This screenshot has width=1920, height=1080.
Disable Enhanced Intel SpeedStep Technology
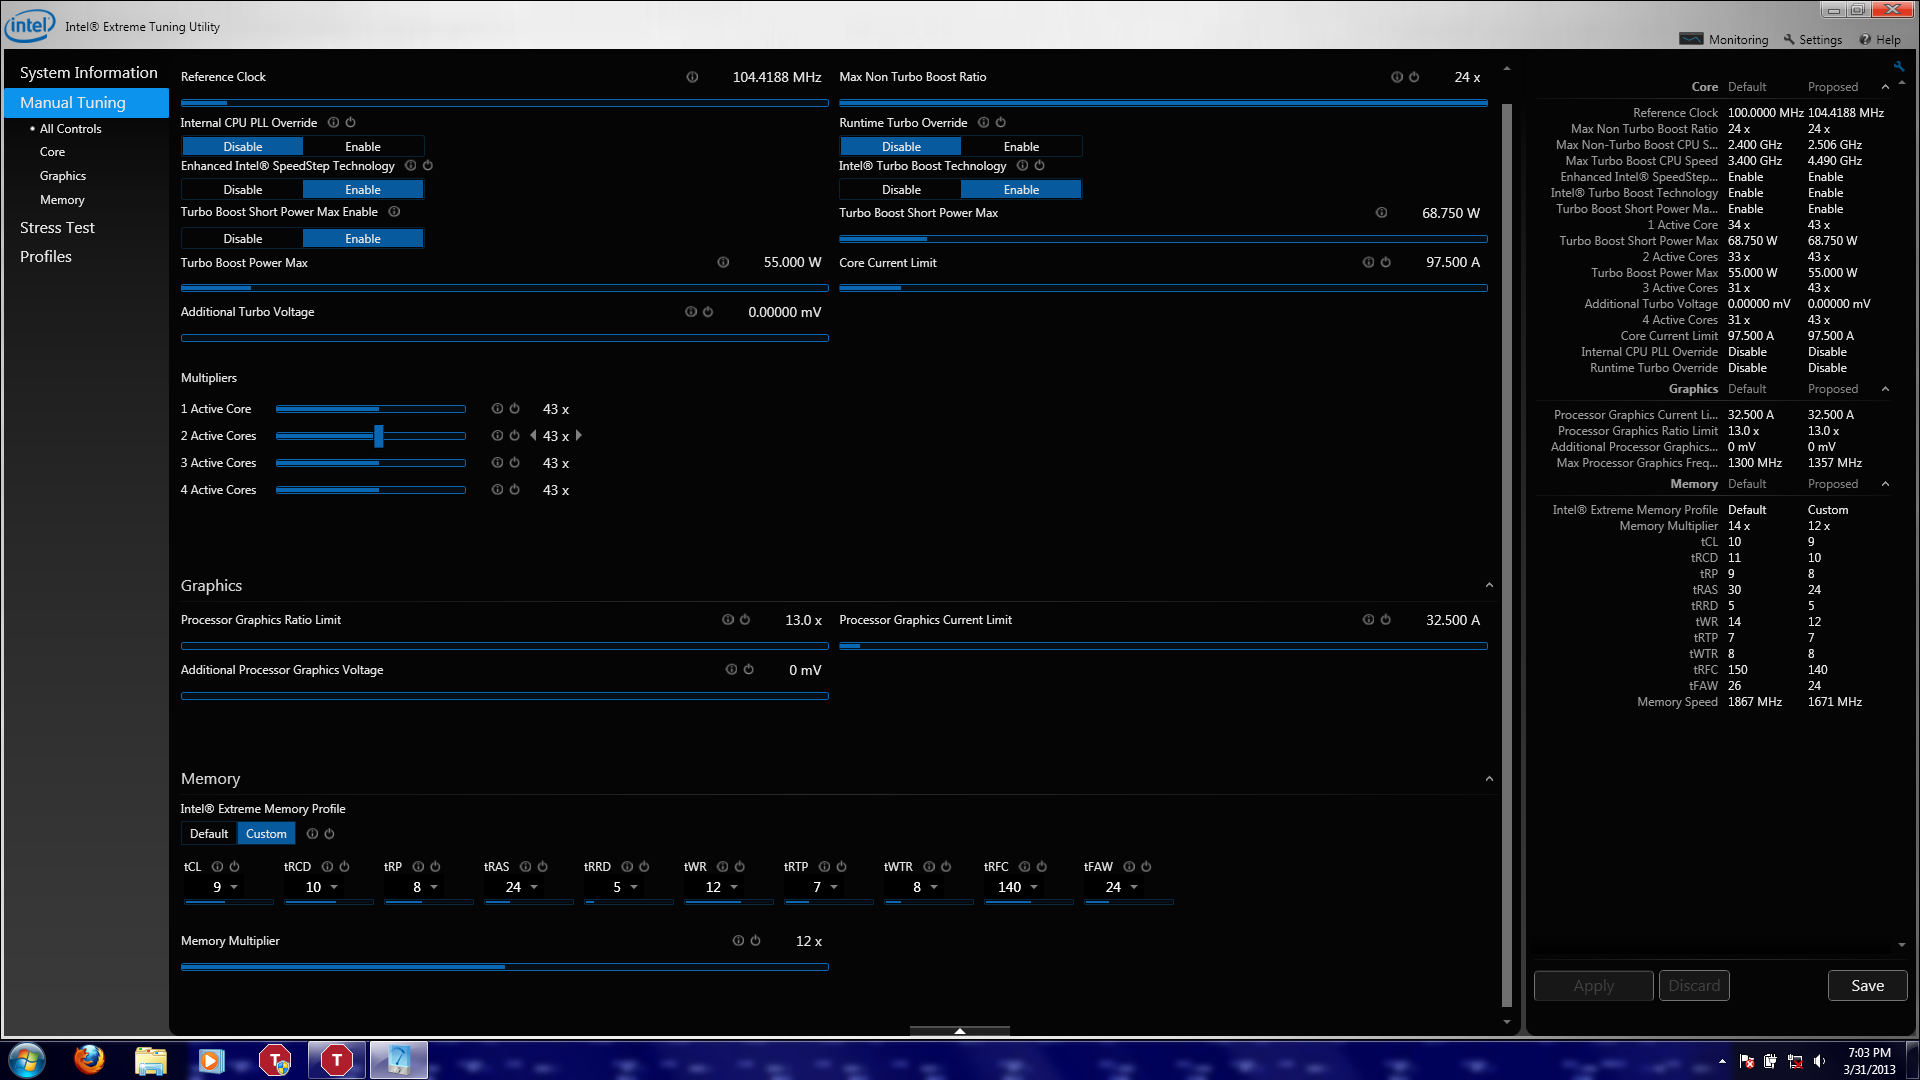point(242,189)
